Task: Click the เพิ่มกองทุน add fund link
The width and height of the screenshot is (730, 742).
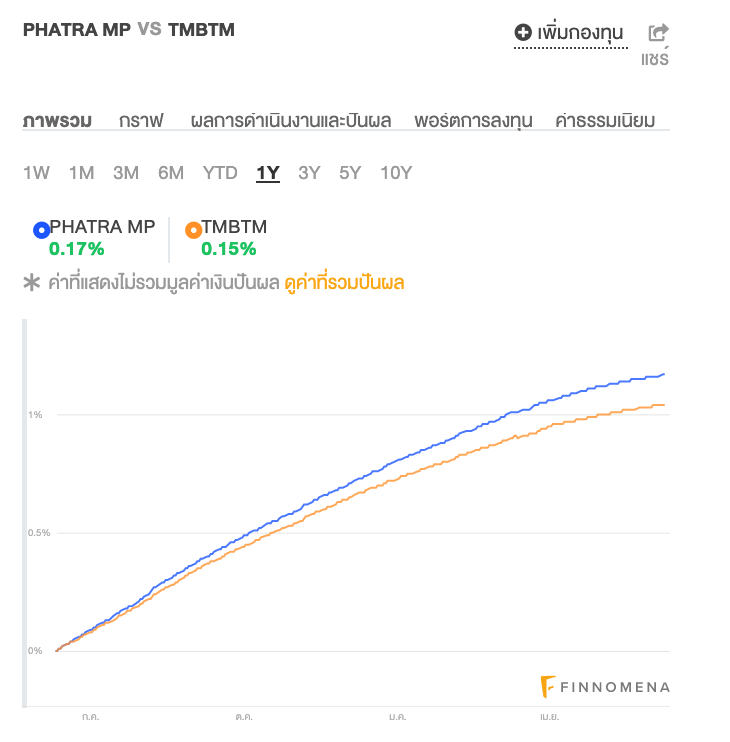Action: (x=580, y=33)
